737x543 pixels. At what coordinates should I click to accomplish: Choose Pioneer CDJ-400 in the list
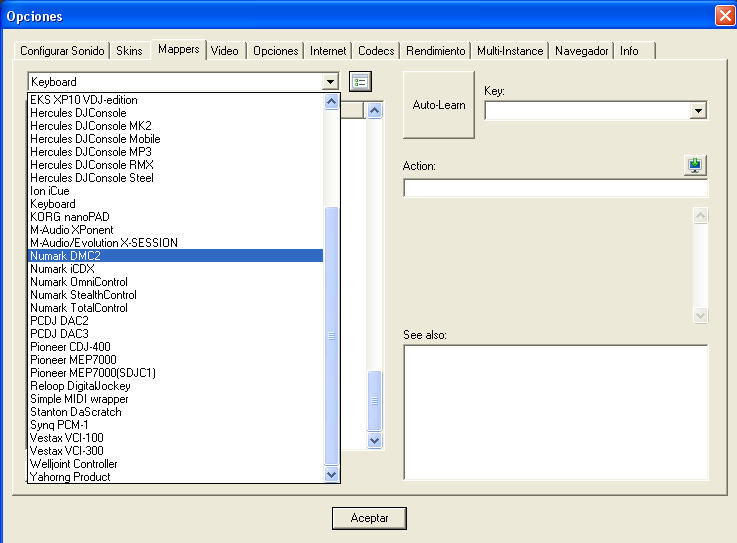click(70, 347)
